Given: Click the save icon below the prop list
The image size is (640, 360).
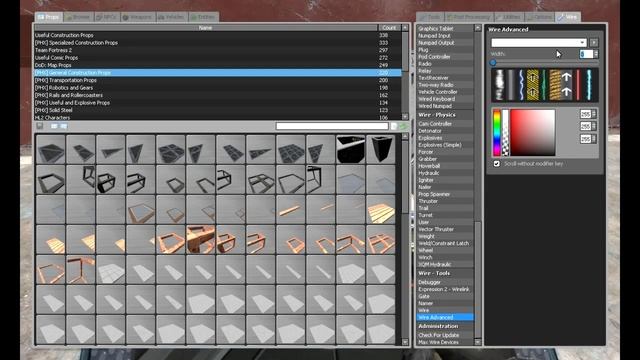Looking at the screenshot, I should [40, 126].
